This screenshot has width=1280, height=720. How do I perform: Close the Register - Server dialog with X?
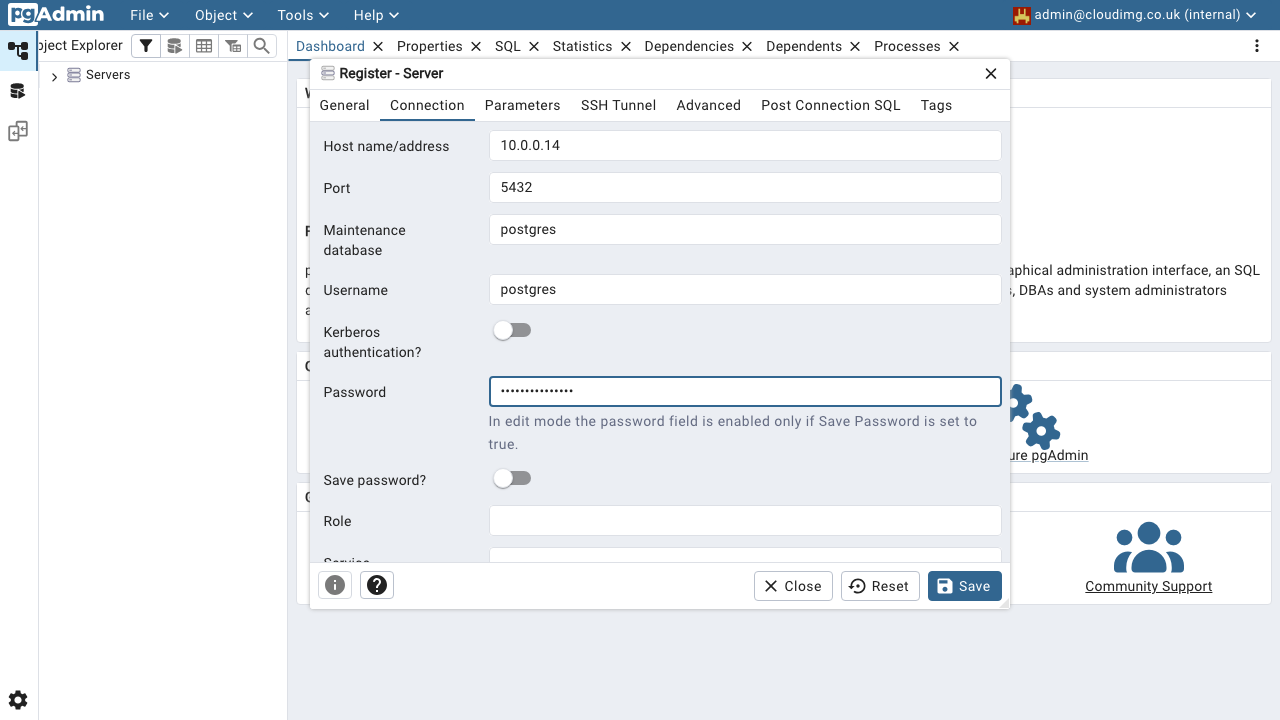pos(991,73)
